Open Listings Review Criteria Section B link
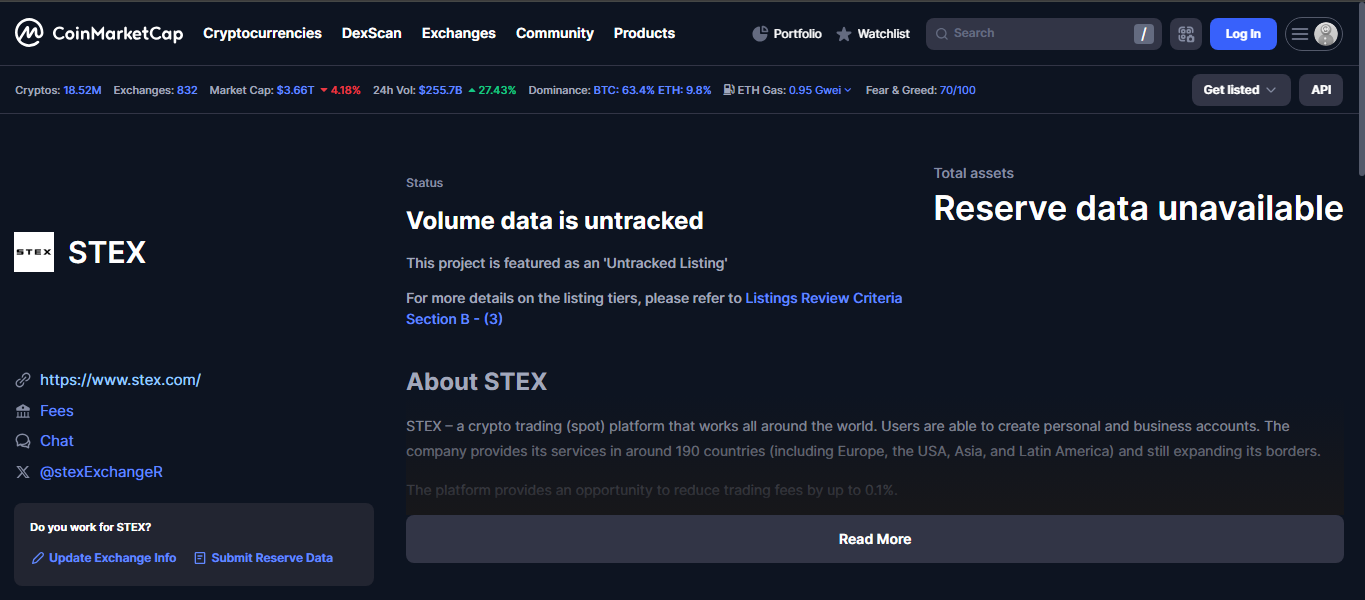Image resolution: width=1365 pixels, height=600 pixels. [x=654, y=308]
